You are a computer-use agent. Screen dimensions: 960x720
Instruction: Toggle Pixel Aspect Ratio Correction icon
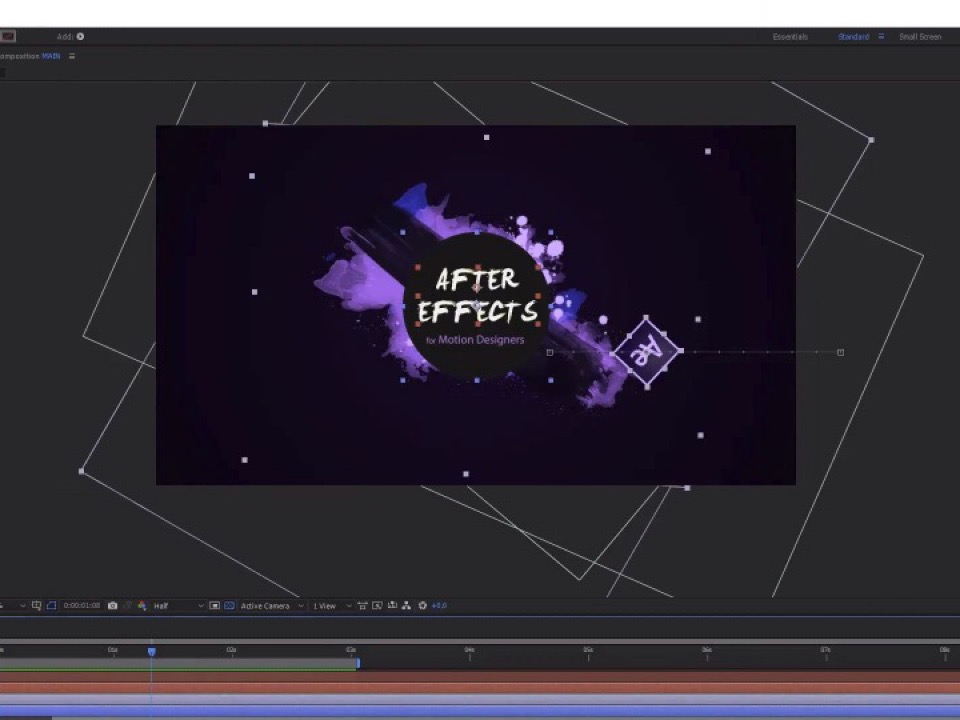[362, 606]
